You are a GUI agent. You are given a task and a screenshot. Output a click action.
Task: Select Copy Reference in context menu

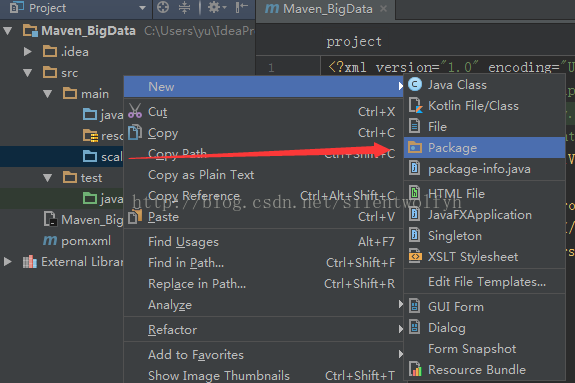(264, 196)
